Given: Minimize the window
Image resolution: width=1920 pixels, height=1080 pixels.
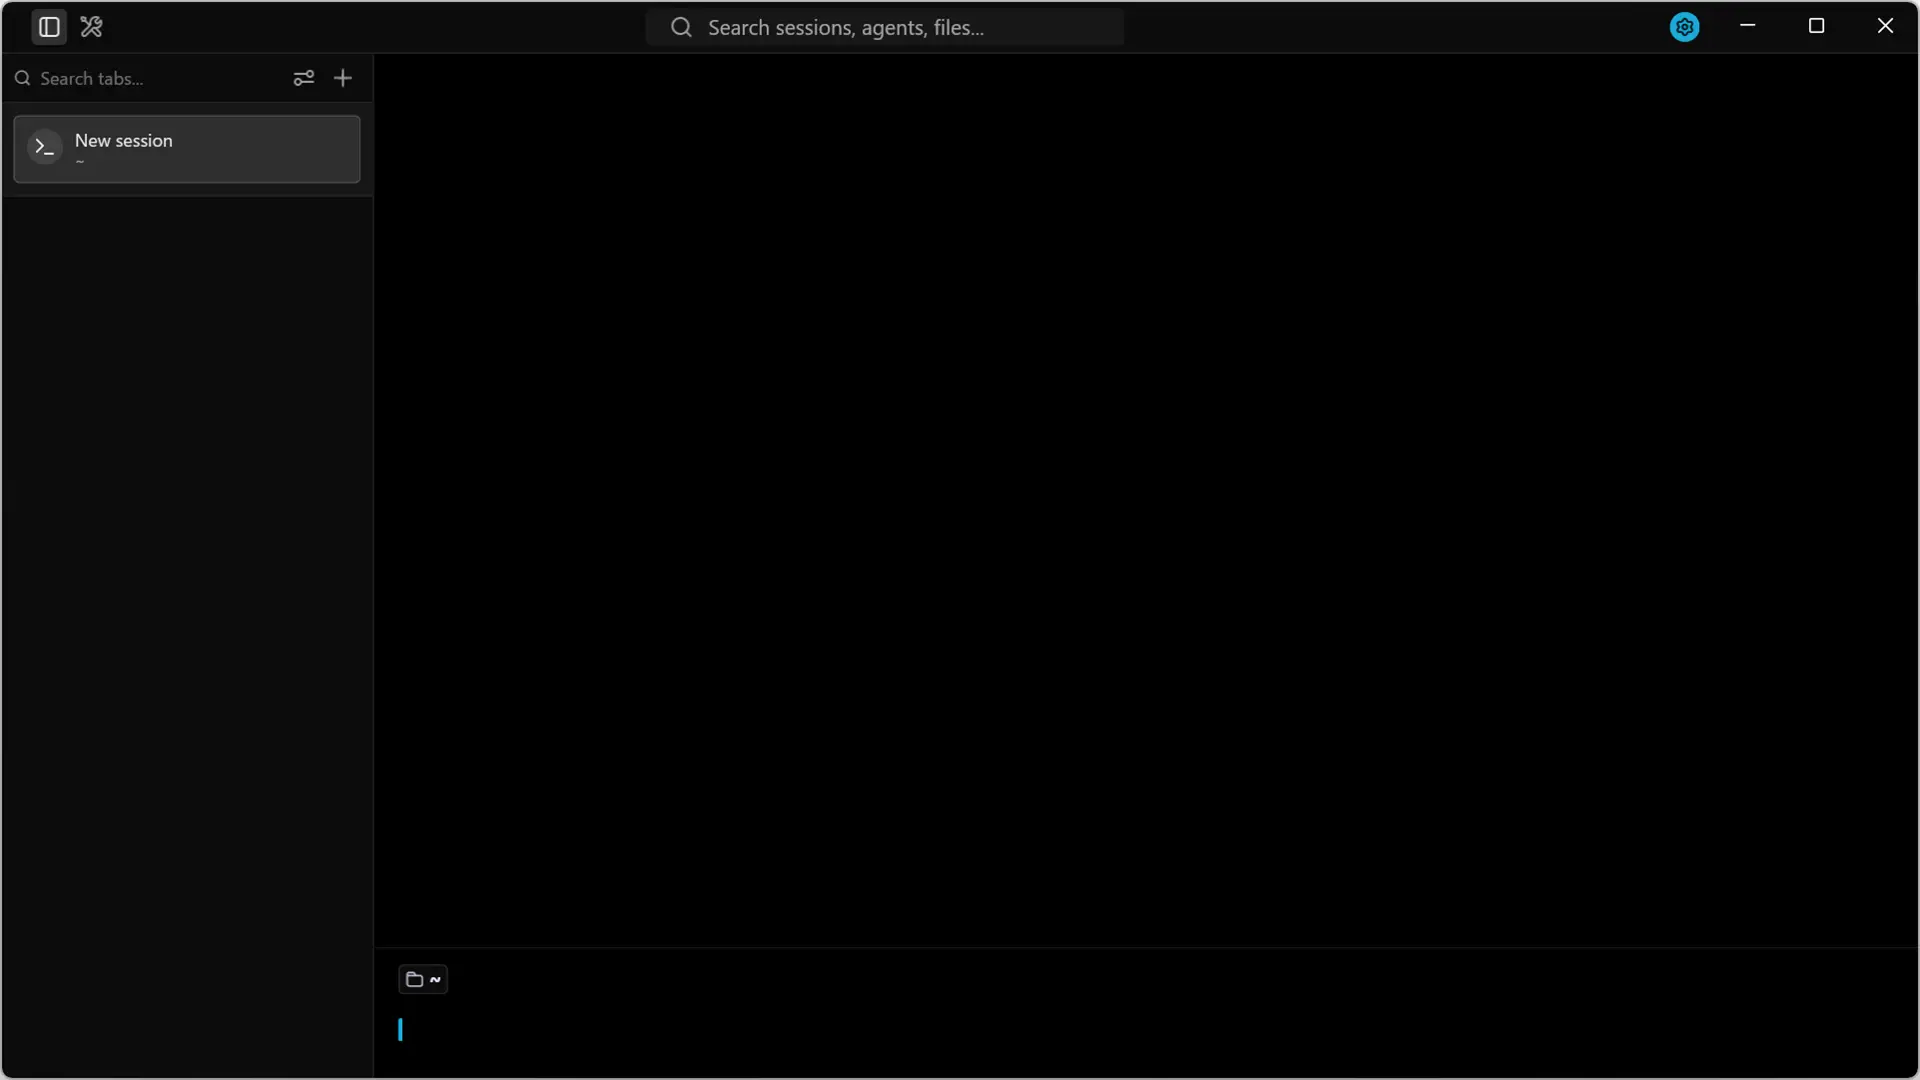Looking at the screenshot, I should [1748, 26].
